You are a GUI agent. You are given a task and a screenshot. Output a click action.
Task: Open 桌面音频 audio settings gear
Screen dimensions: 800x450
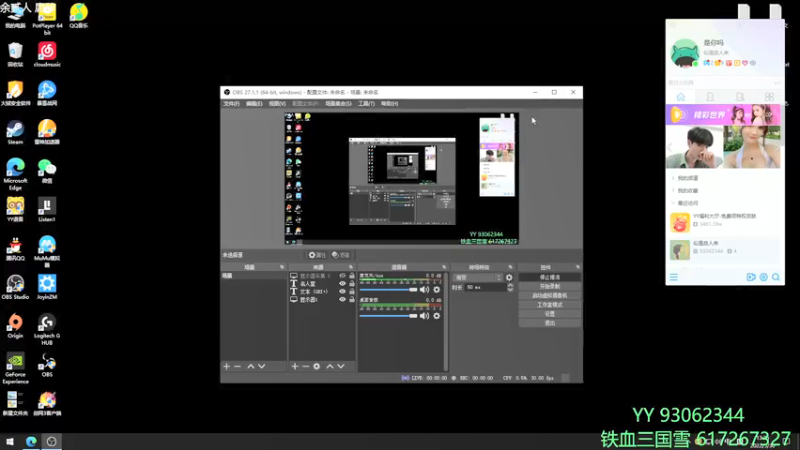[437, 316]
